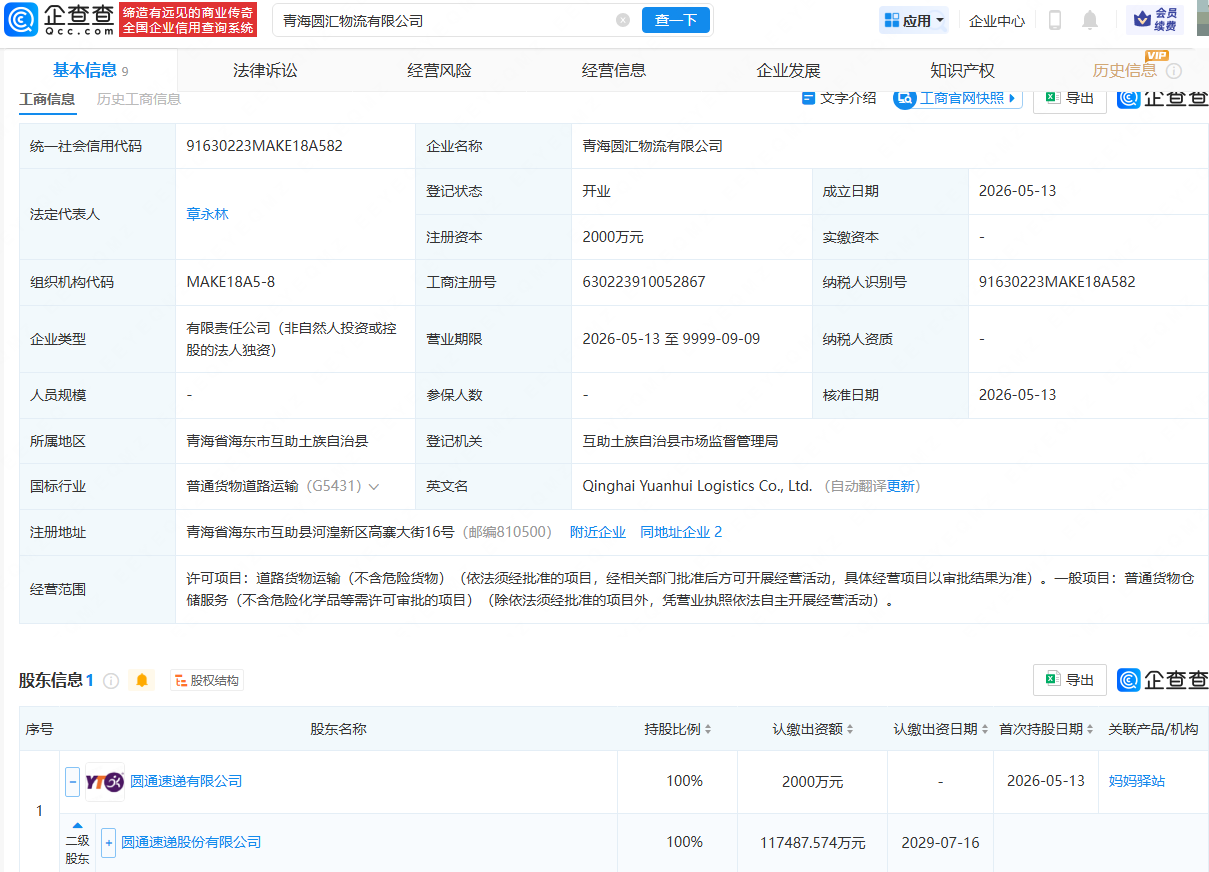Image resolution: width=1209 pixels, height=872 pixels.
Task: Switch to 企业发展 tab
Action: click(788, 71)
